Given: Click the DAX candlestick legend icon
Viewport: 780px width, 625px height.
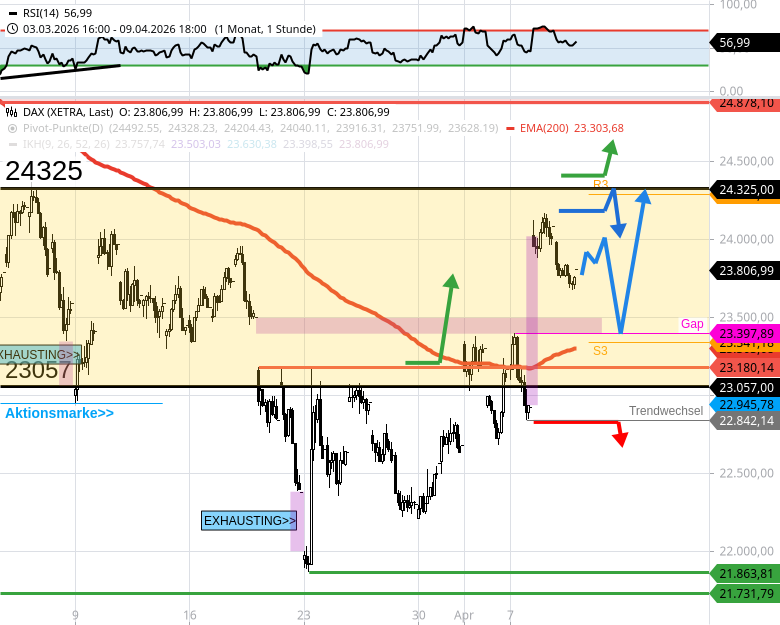Looking at the screenshot, I should 11,113.
